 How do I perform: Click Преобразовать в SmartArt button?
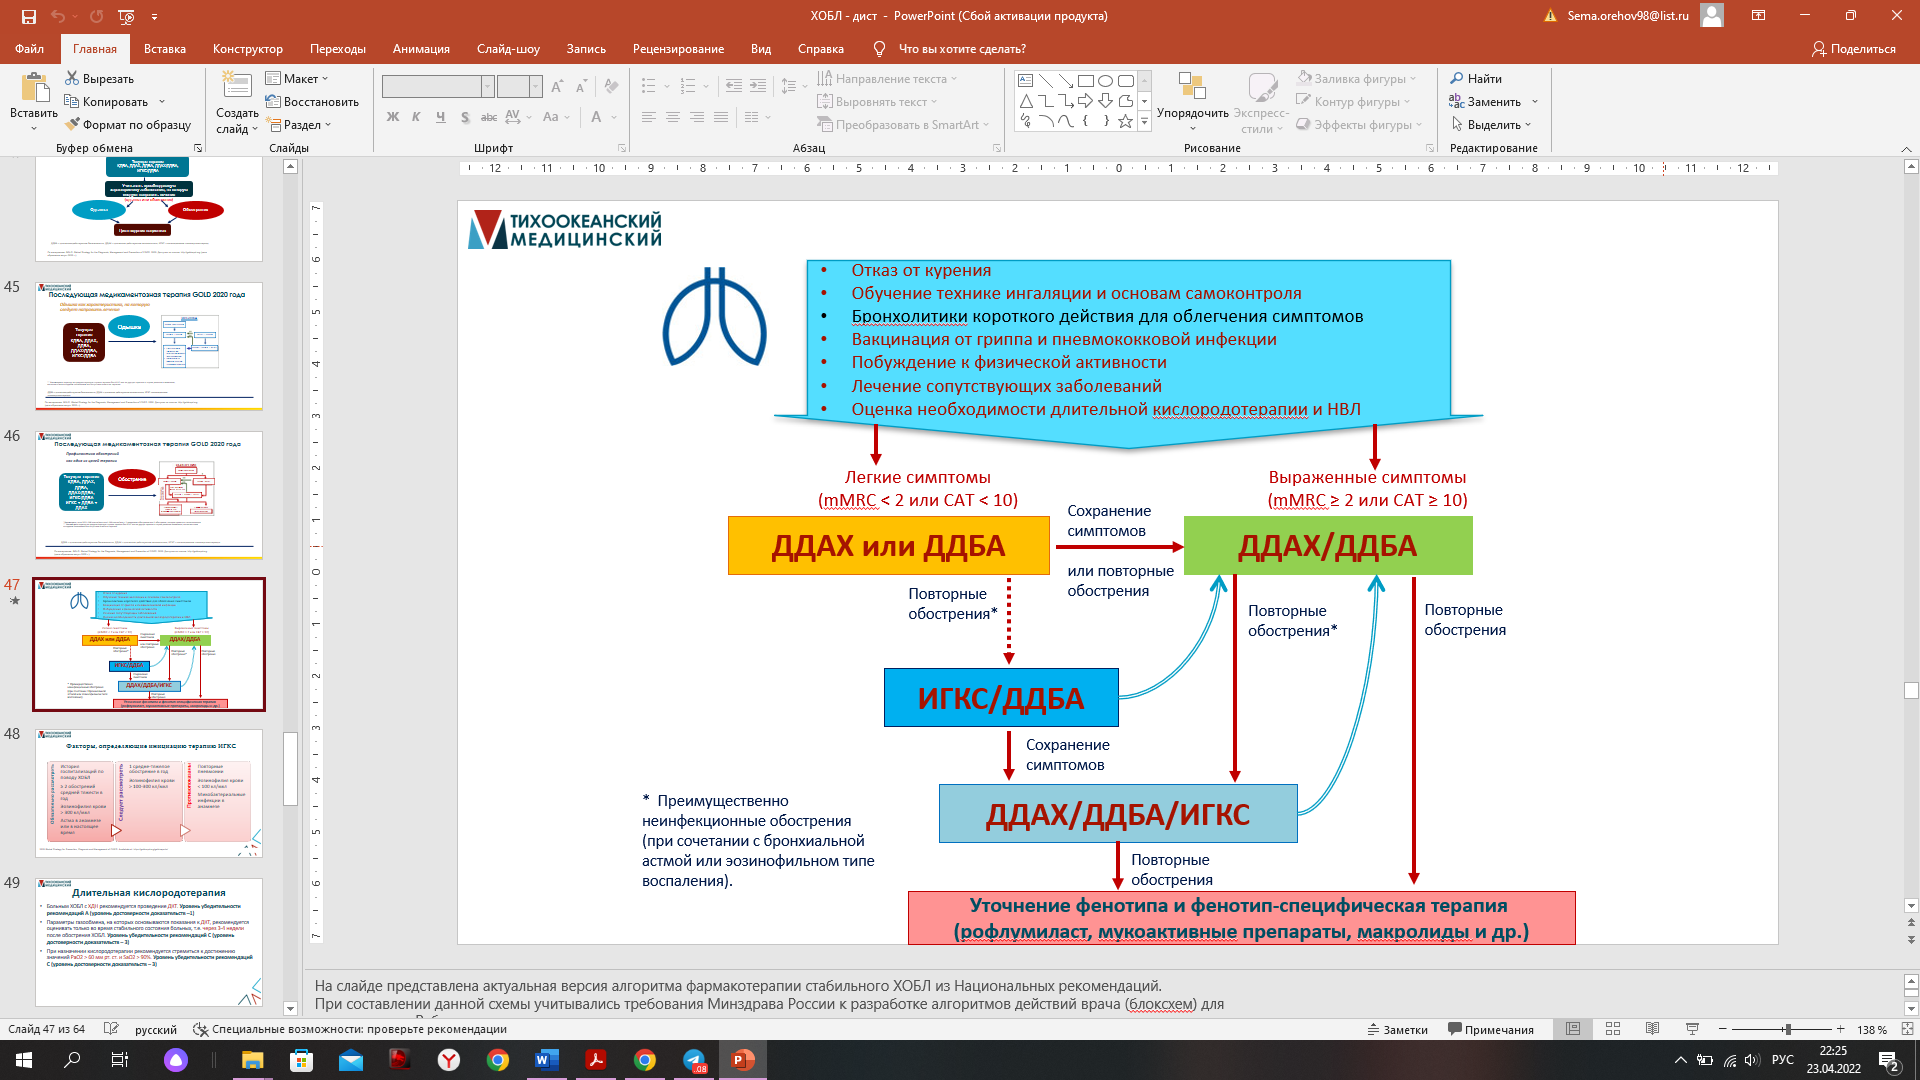pos(903,125)
